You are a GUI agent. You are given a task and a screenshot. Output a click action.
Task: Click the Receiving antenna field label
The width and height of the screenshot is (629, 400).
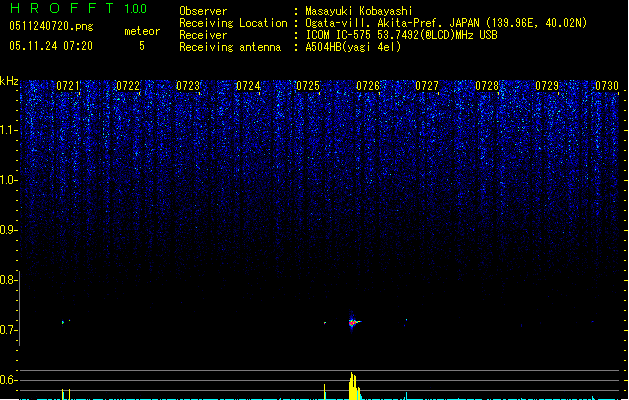point(230,47)
